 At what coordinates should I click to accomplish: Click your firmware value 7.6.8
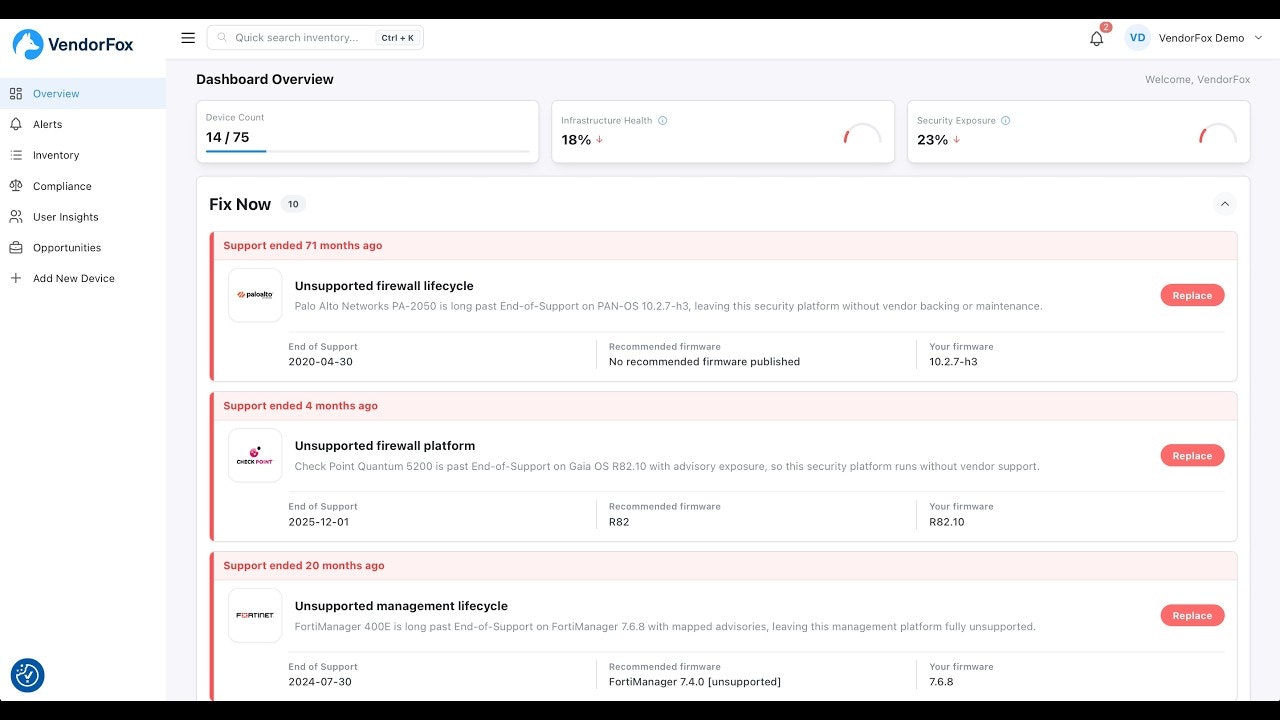941,682
